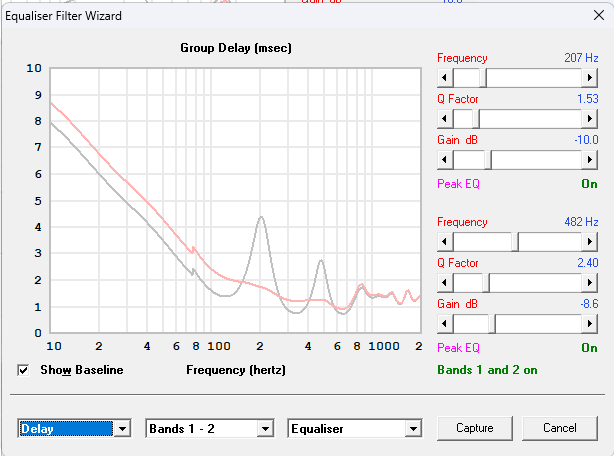Increase band 1 Gain dB with right arrow
The width and height of the screenshot is (614, 456).
[589, 160]
